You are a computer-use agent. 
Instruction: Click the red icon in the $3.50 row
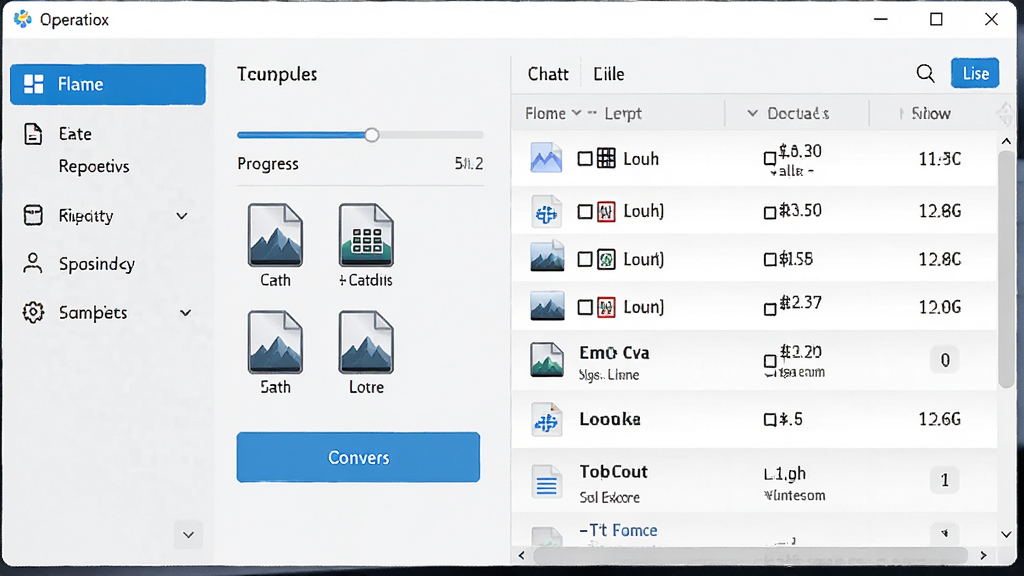tap(606, 212)
